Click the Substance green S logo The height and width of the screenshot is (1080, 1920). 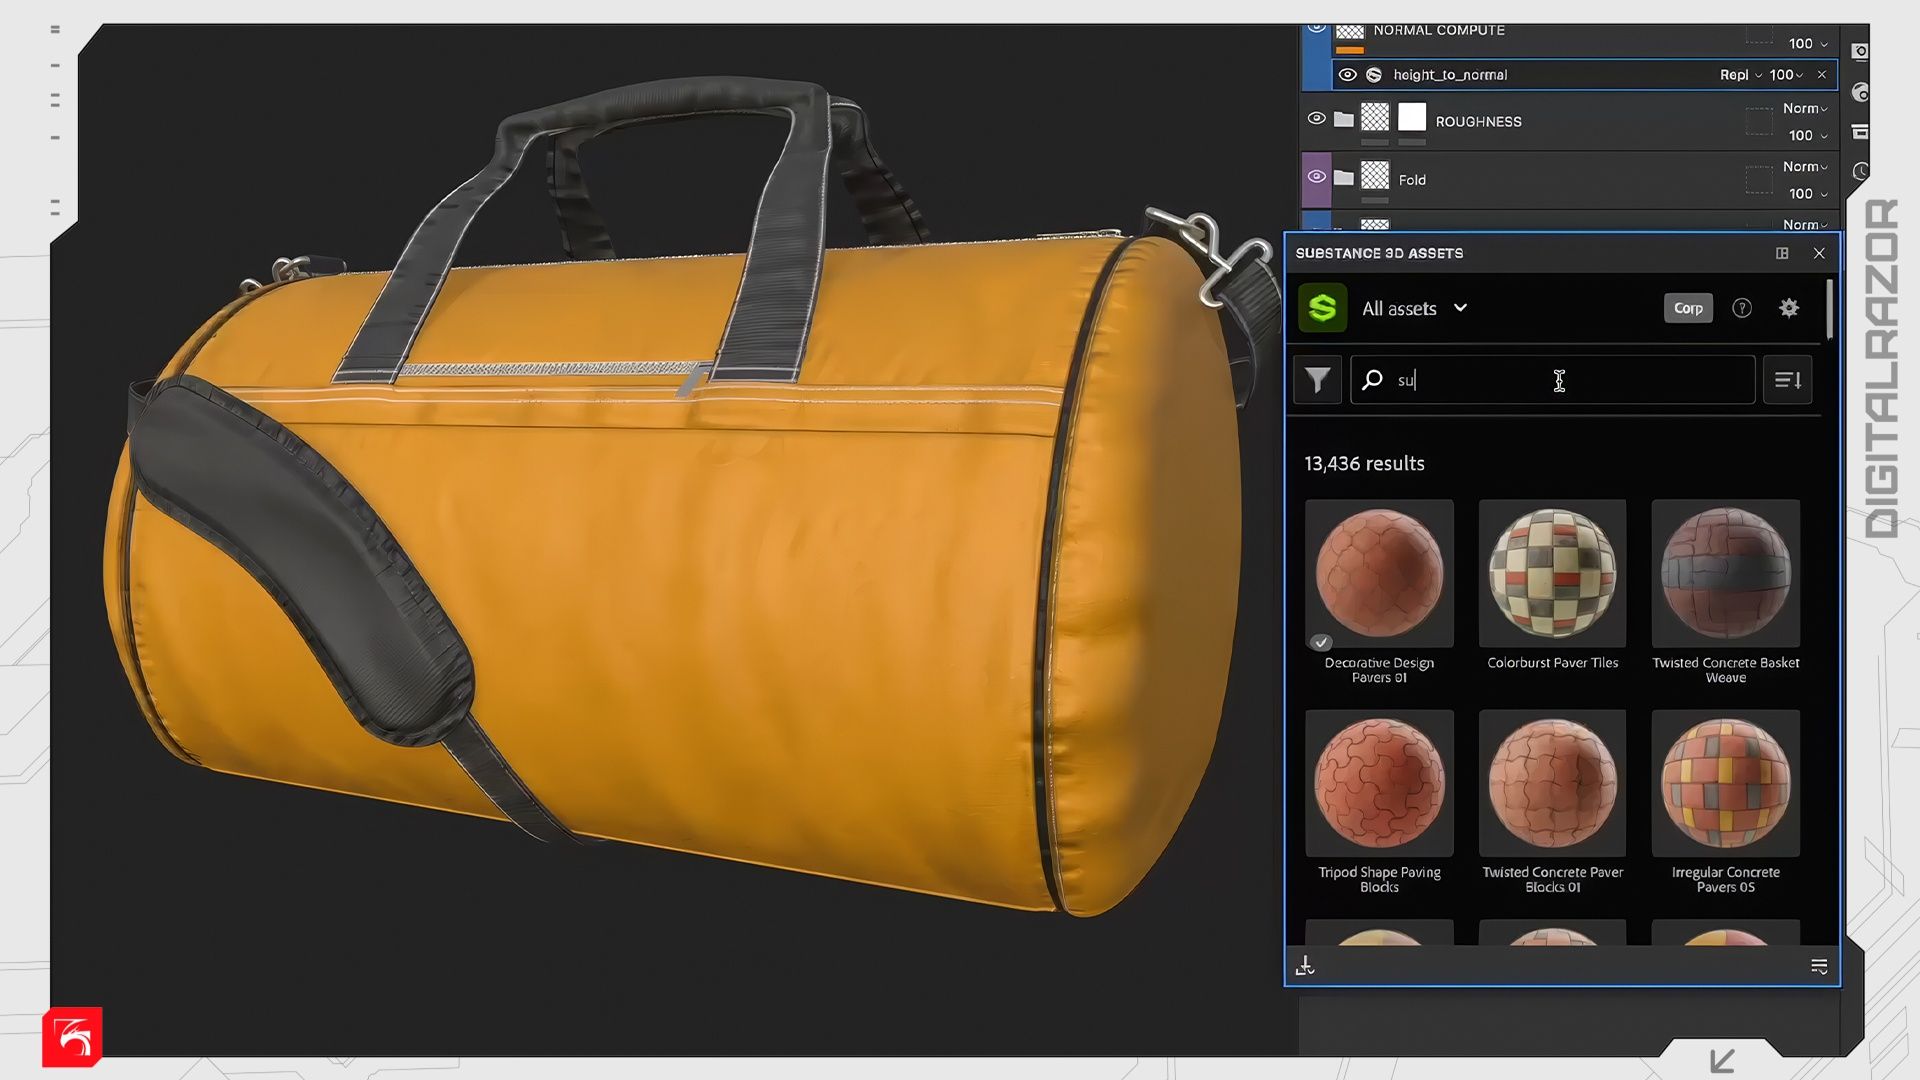point(1322,308)
